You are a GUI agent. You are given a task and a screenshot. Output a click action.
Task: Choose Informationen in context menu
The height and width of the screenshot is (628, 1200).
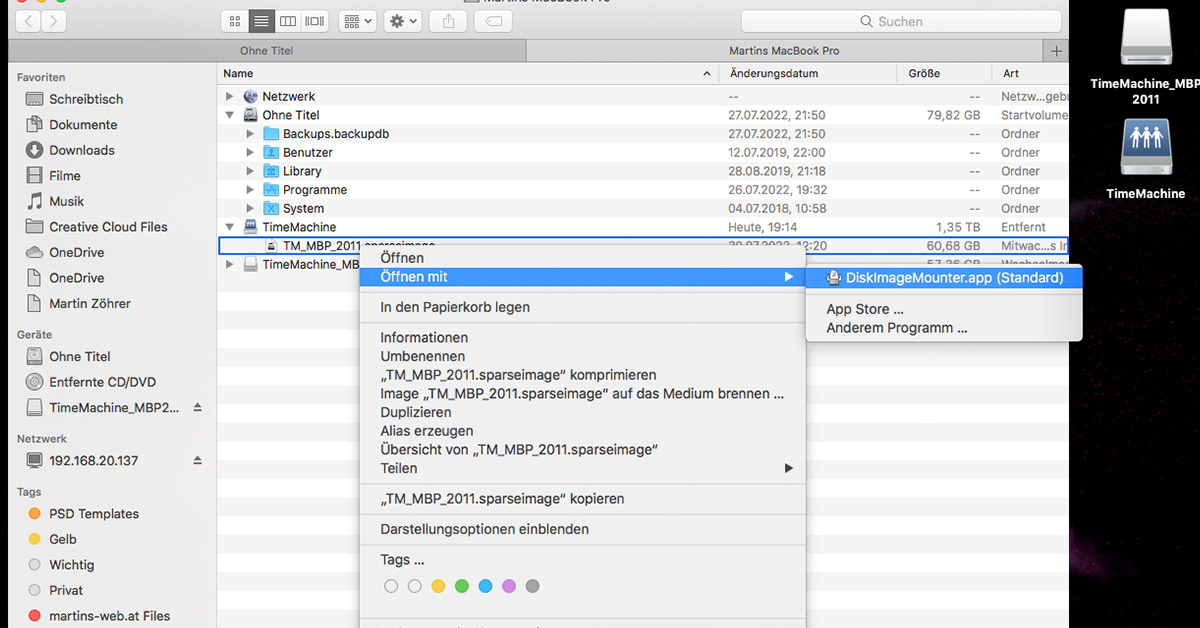pyautogui.click(x=583, y=337)
